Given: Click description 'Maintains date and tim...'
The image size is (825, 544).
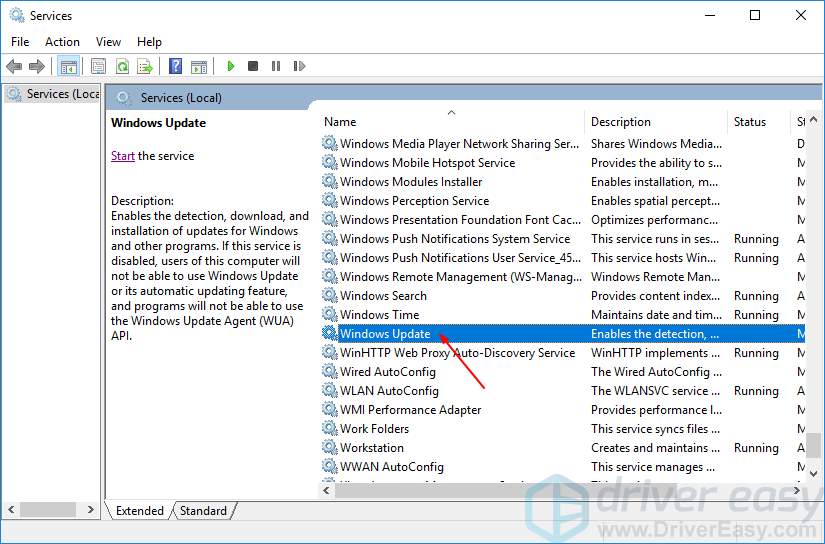Looking at the screenshot, I should (x=656, y=315).
